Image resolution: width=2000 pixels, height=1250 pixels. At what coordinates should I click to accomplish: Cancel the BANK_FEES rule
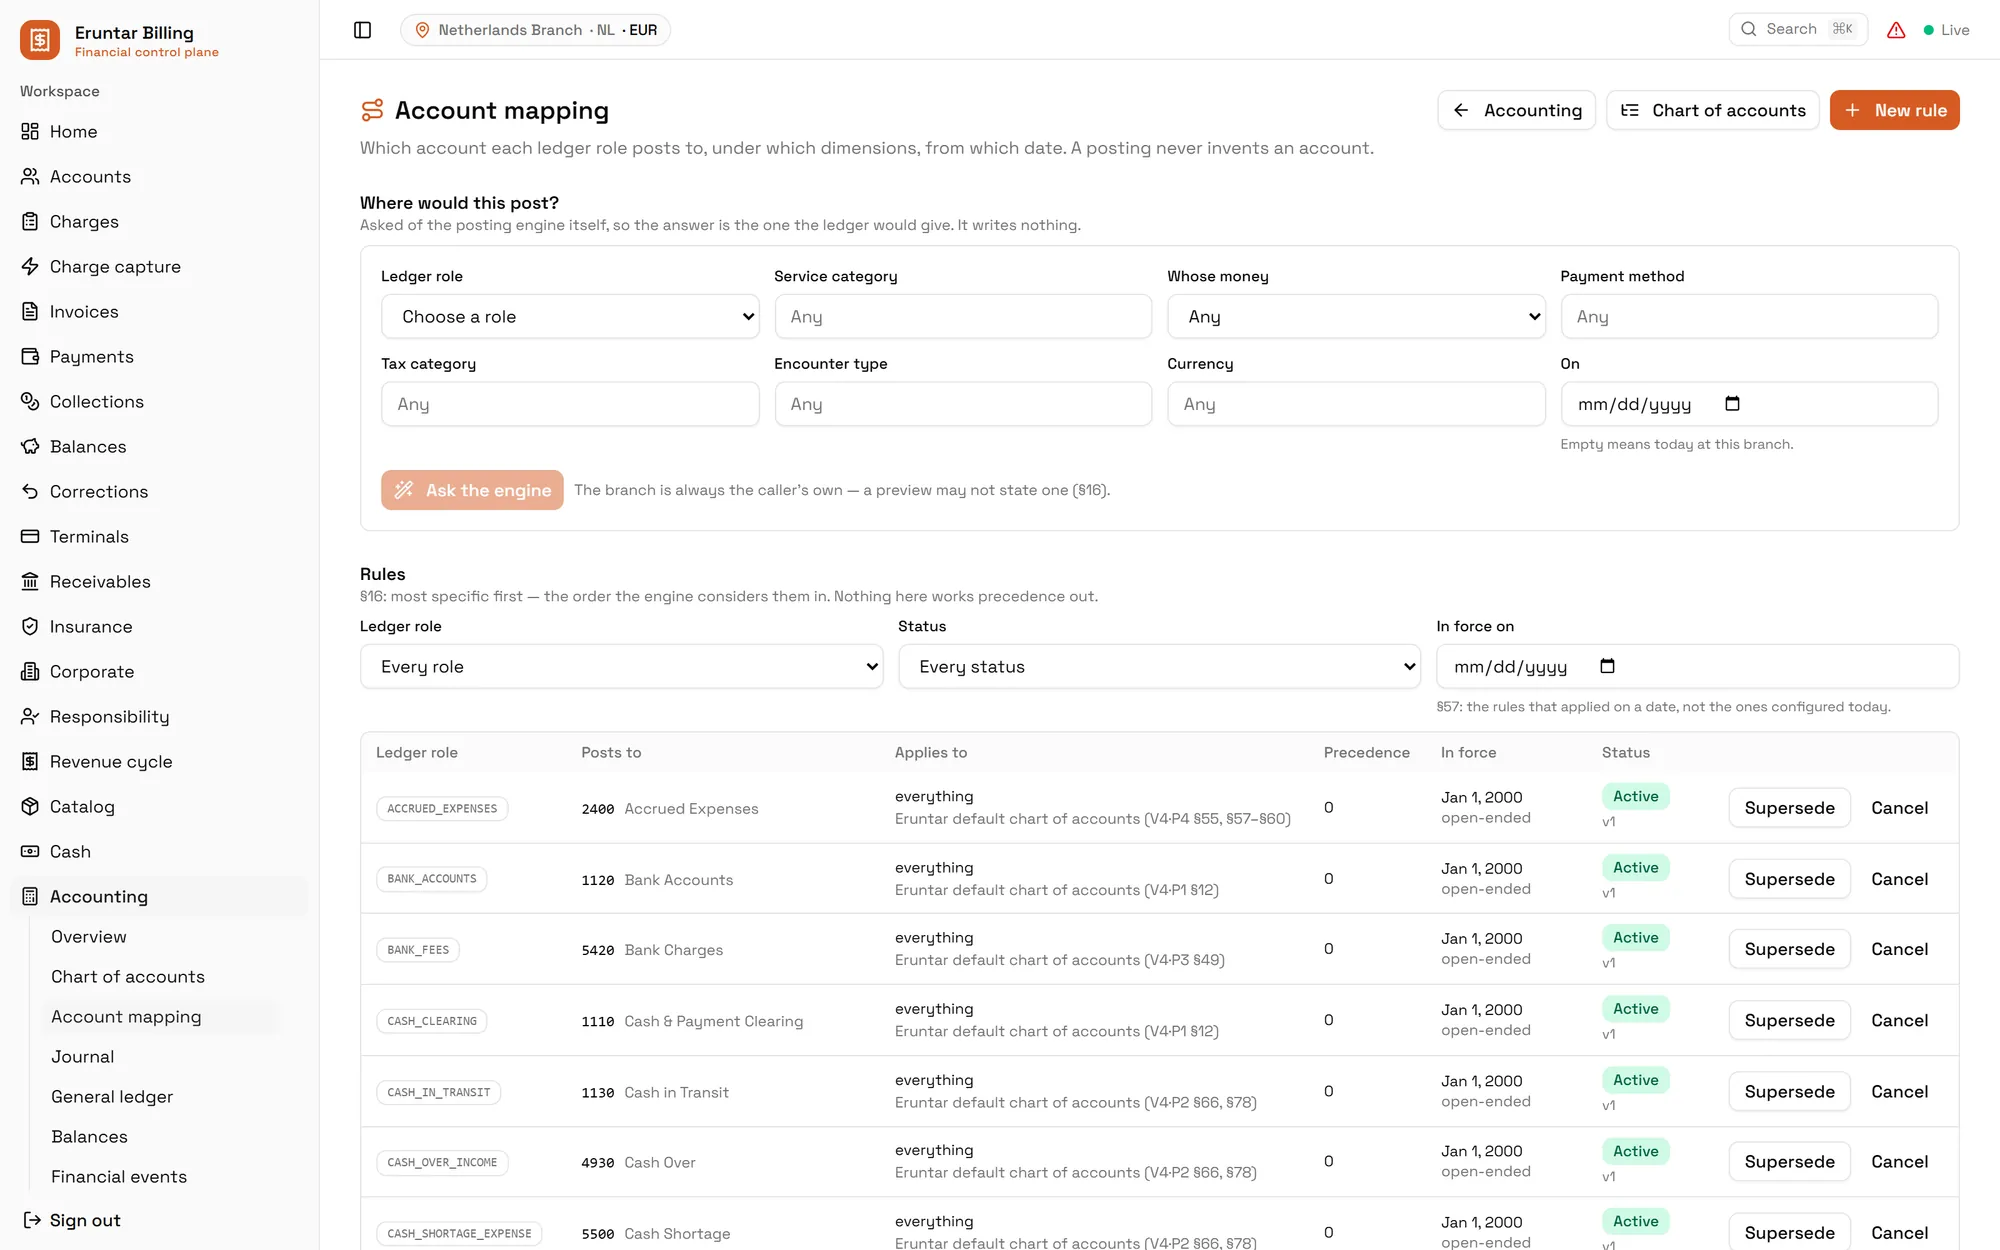tap(1899, 949)
